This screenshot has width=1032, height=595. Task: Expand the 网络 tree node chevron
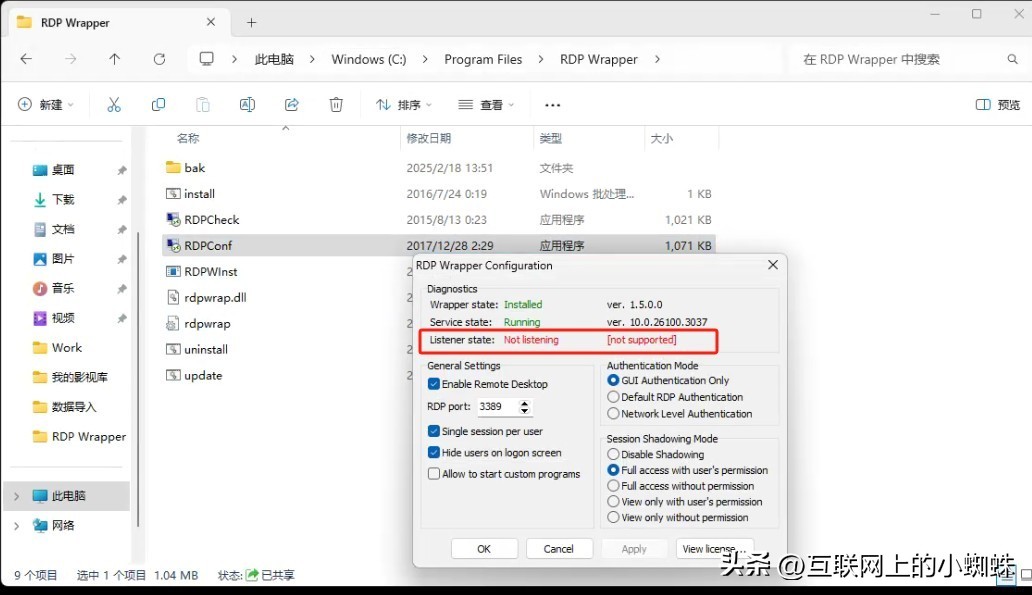click(x=16, y=525)
